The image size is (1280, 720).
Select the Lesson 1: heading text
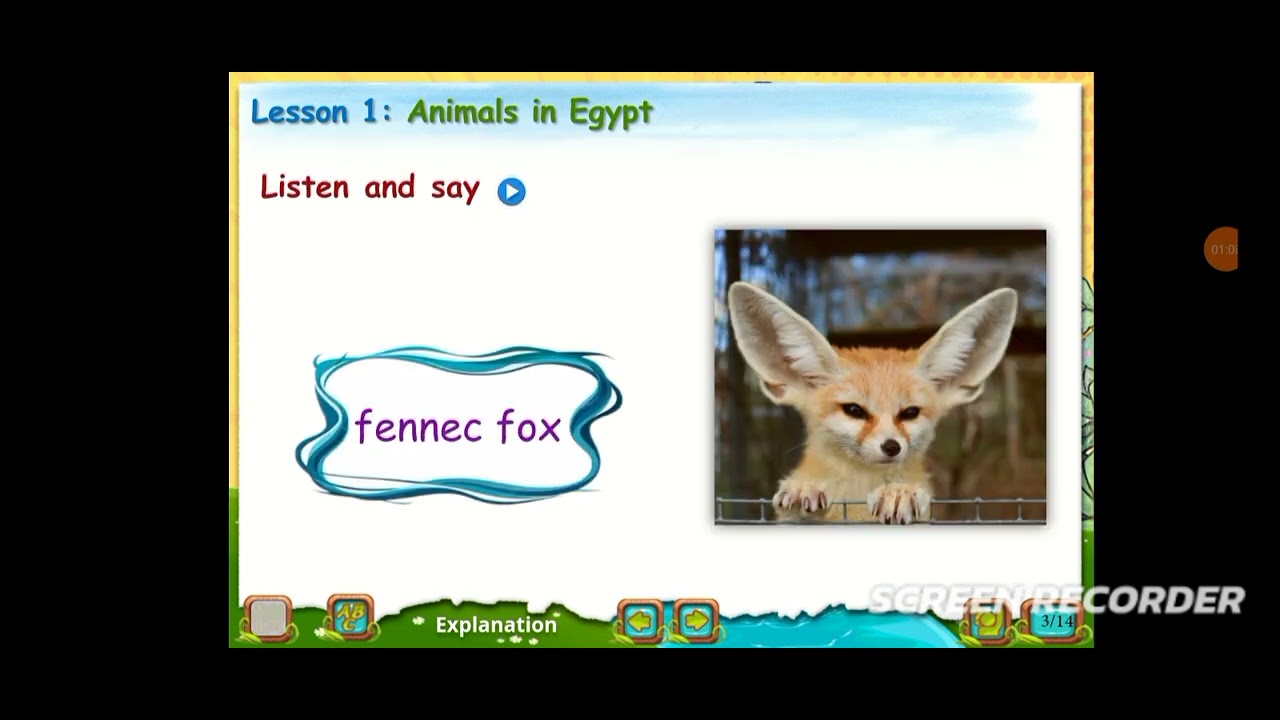coord(321,111)
